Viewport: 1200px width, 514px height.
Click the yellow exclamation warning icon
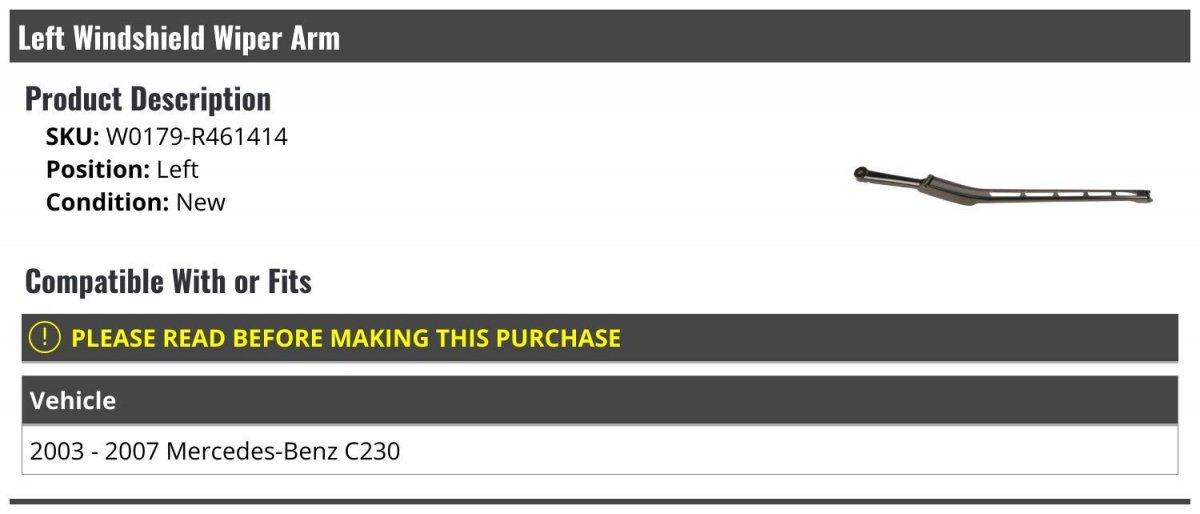coord(45,338)
